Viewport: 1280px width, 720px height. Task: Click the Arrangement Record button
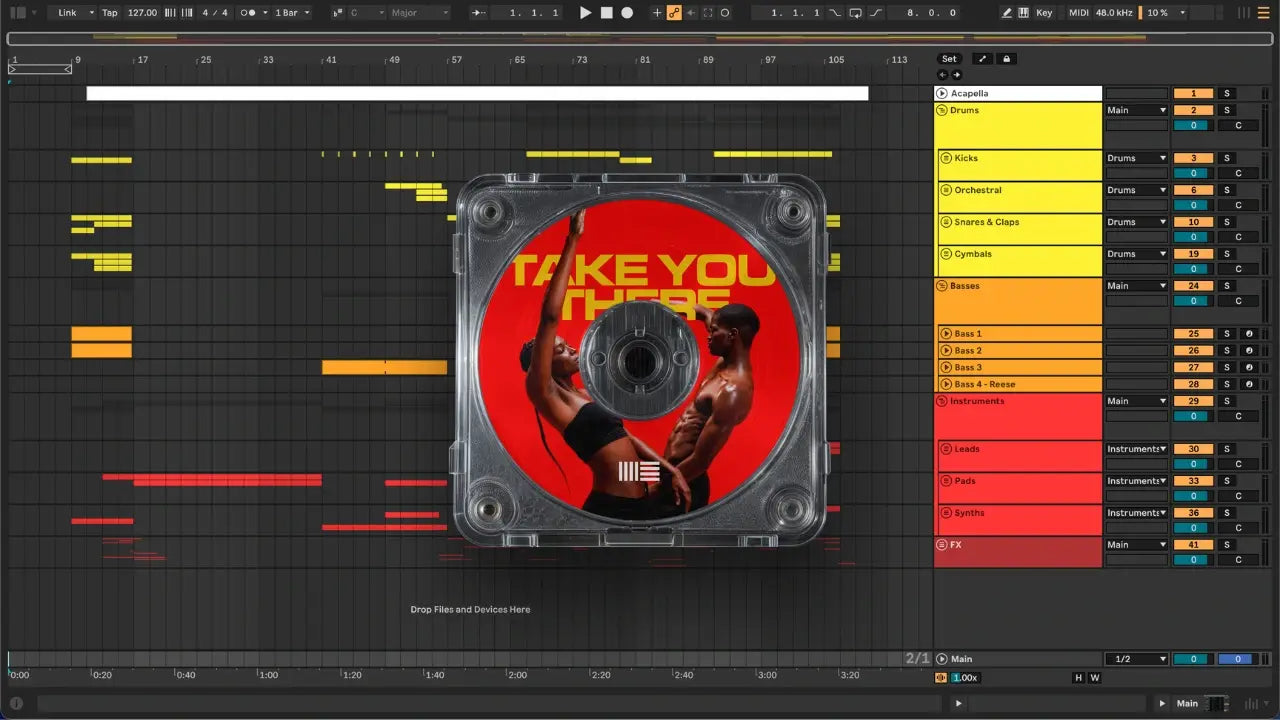click(x=627, y=13)
